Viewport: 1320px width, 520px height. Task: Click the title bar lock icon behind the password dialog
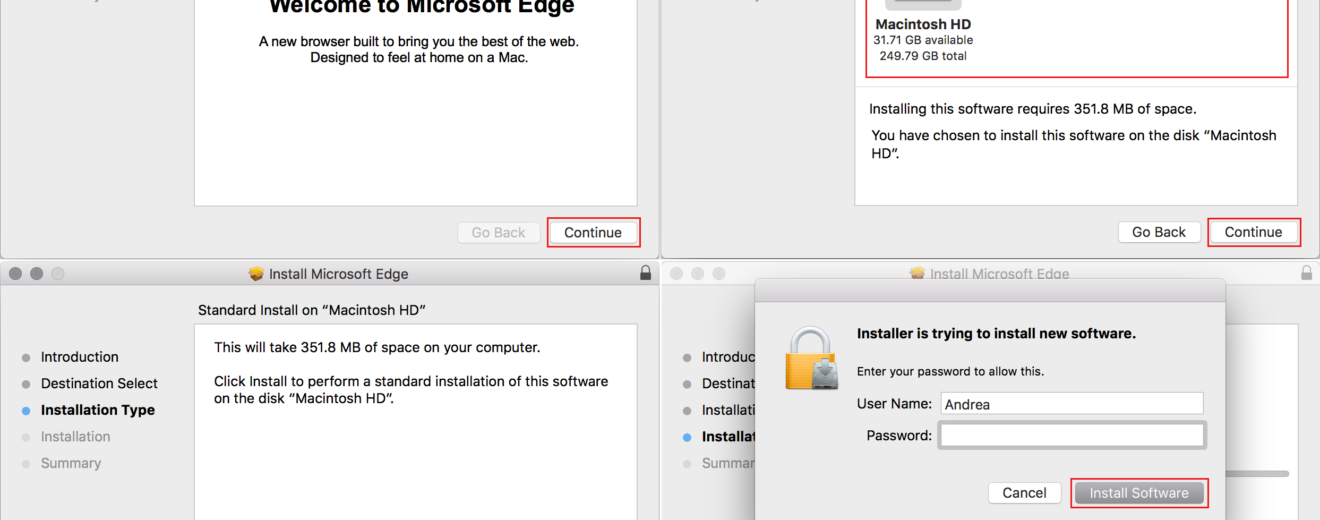click(x=1306, y=273)
